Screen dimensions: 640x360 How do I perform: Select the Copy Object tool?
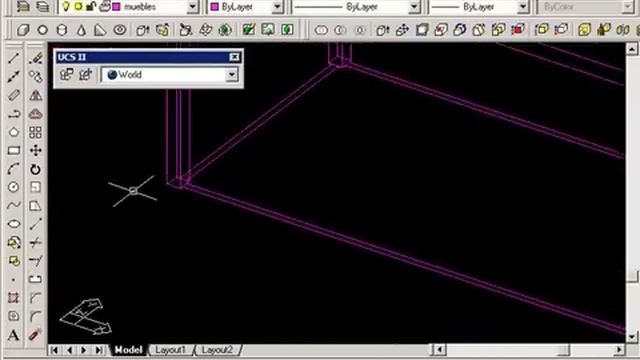tap(36, 76)
